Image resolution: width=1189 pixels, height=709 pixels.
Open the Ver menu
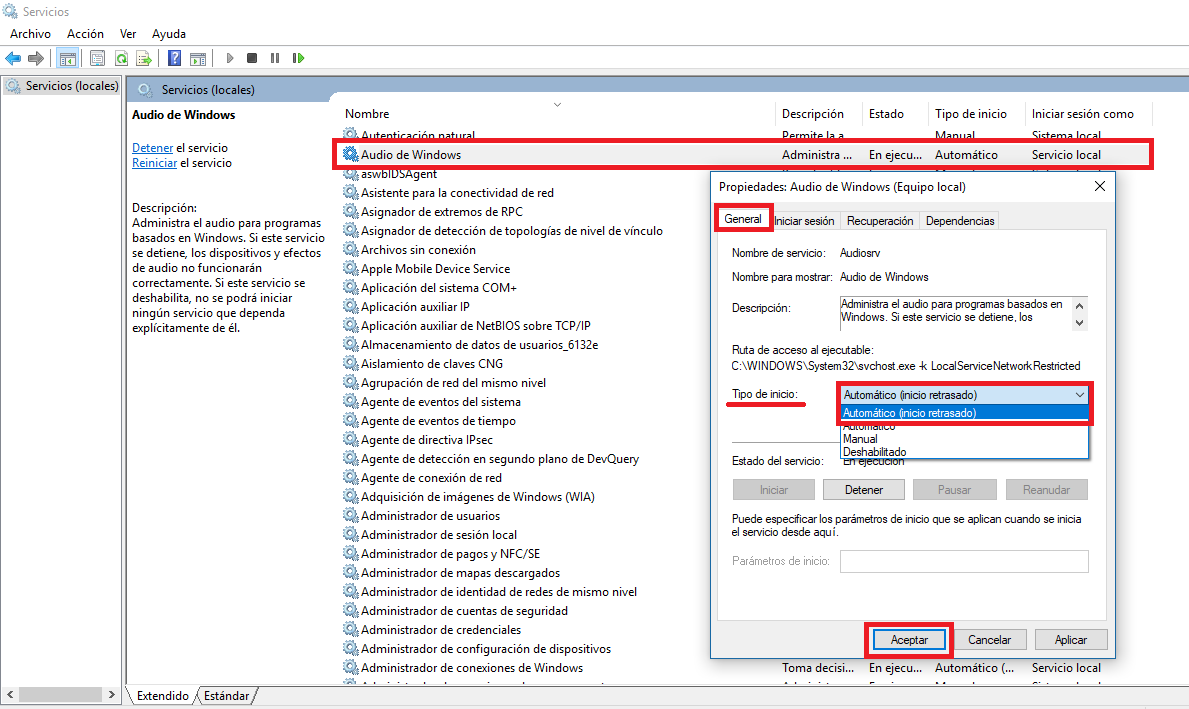tap(128, 34)
